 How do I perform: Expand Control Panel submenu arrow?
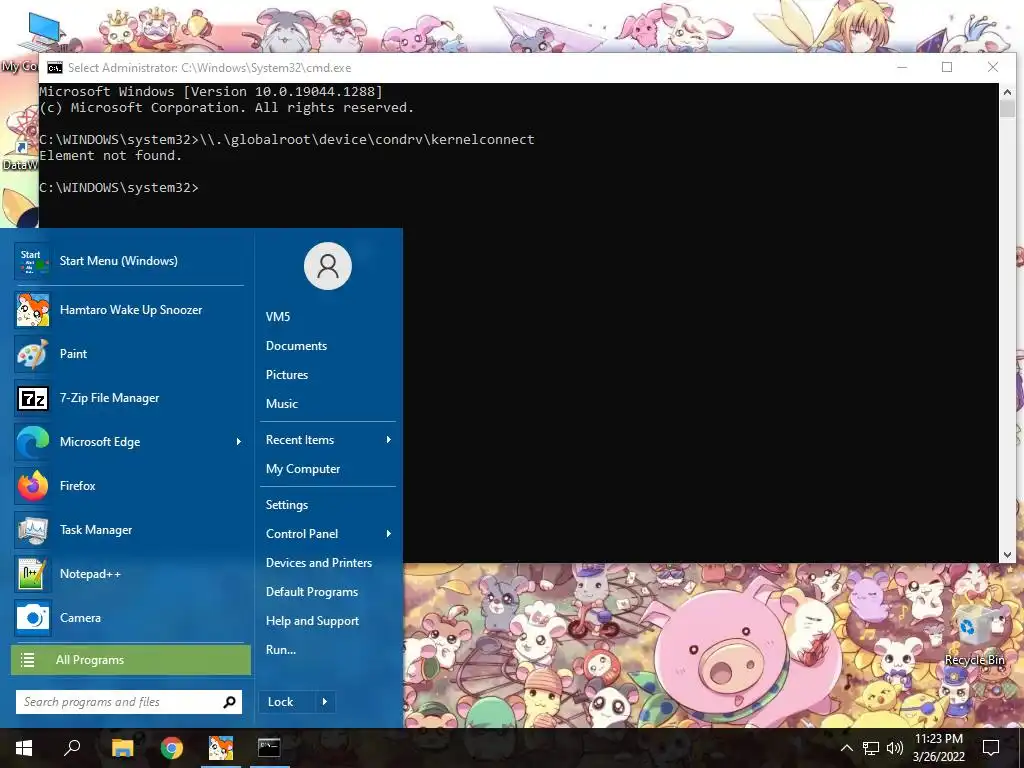[x=389, y=534]
